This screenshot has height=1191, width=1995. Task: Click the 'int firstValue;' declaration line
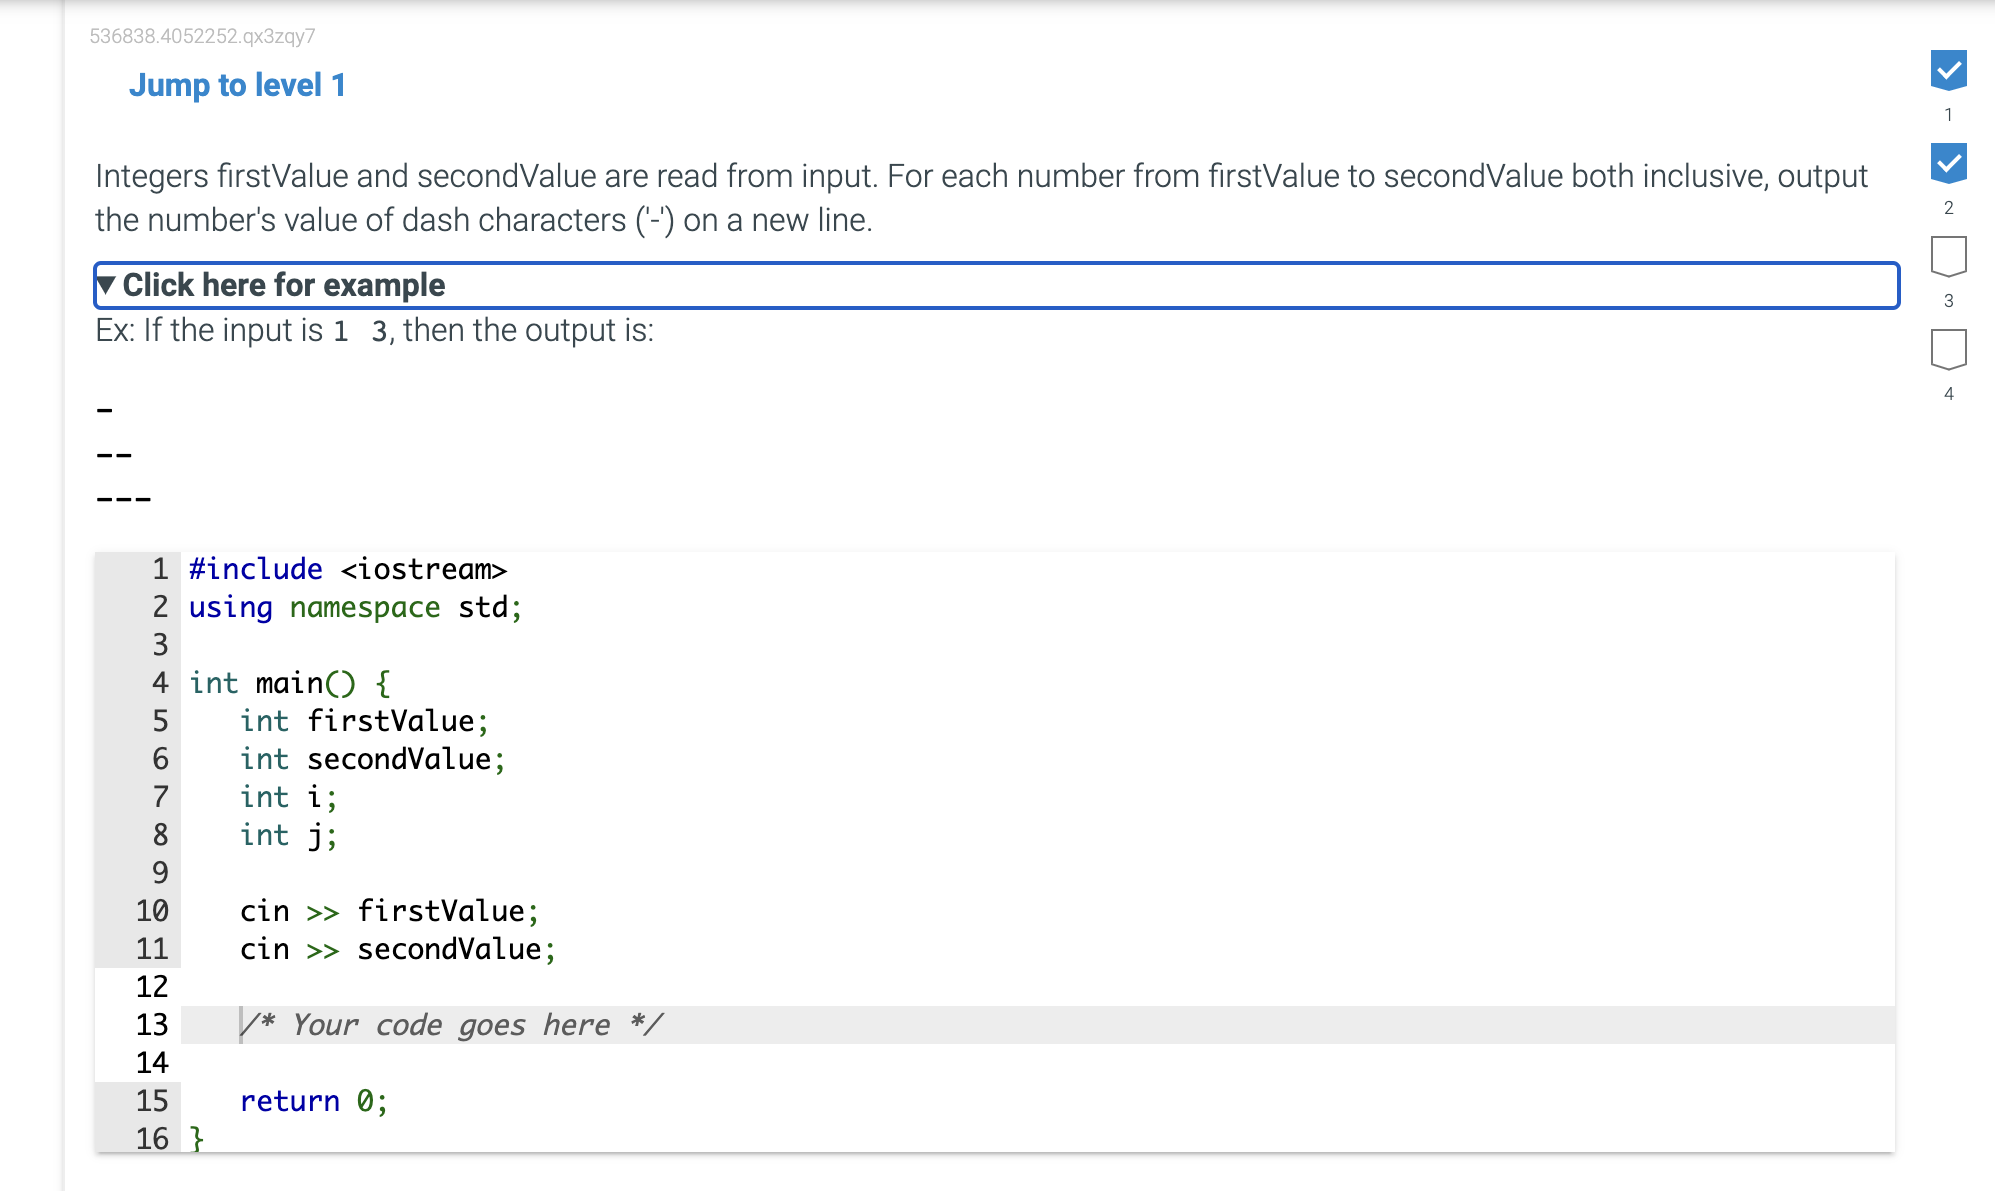364,721
